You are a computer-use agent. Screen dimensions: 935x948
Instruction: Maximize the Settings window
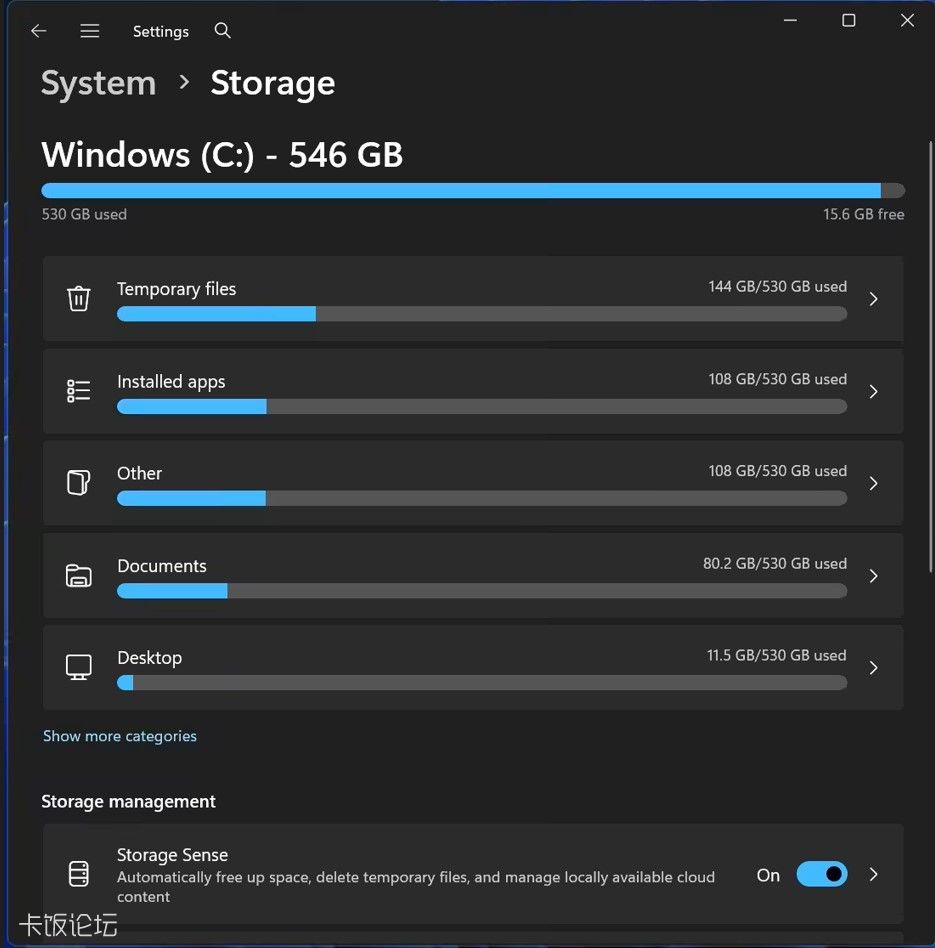point(848,21)
